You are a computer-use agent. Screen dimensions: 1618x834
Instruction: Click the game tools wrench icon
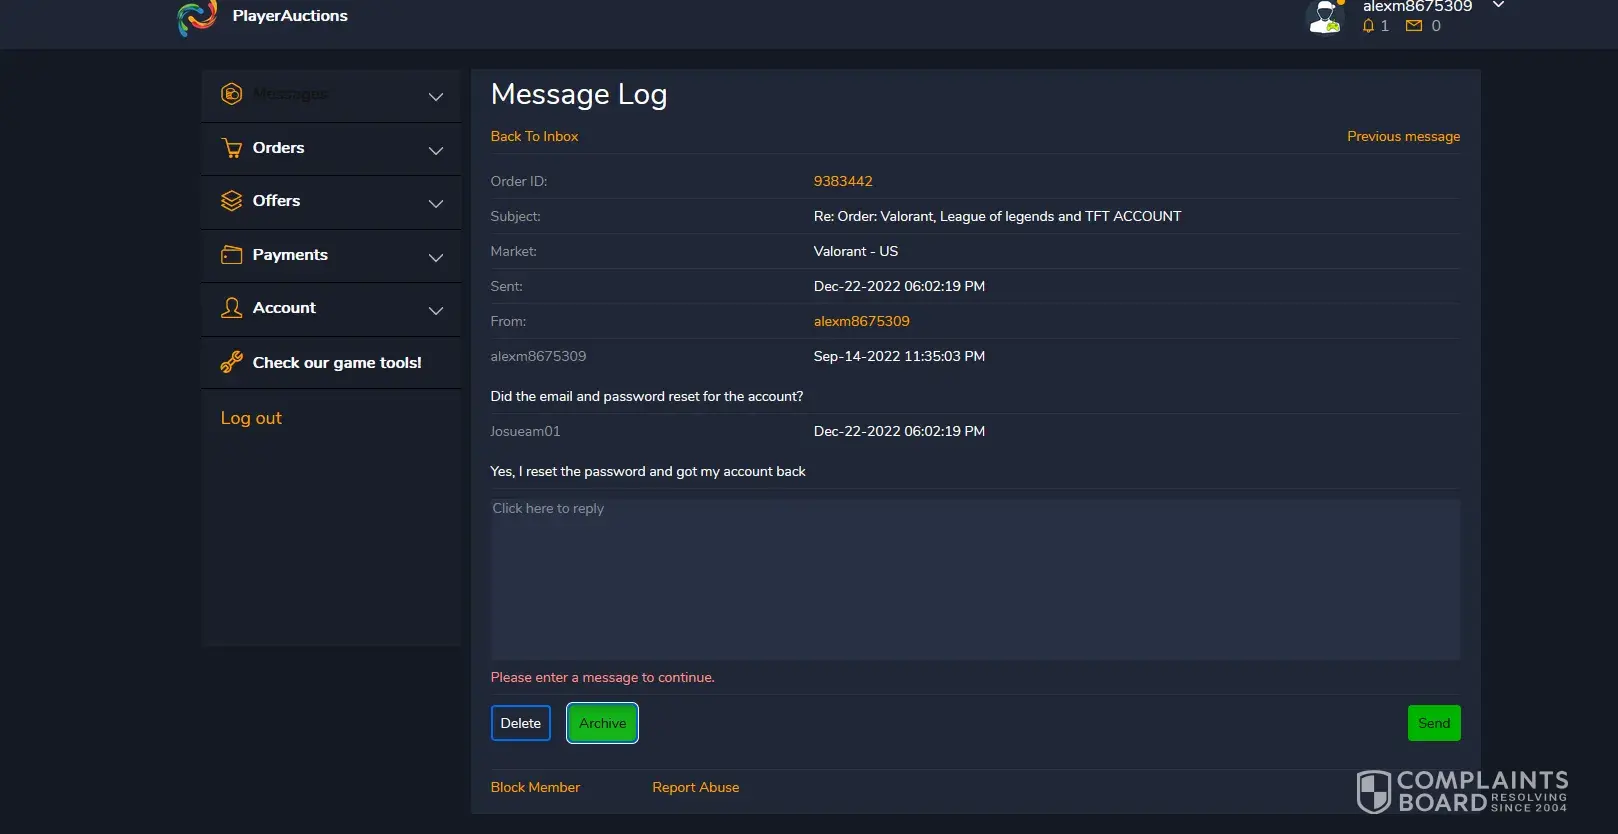click(231, 362)
